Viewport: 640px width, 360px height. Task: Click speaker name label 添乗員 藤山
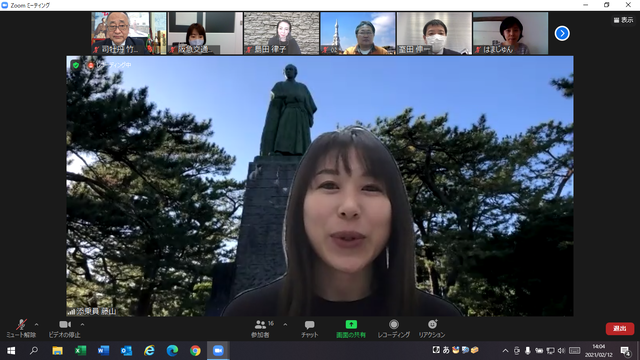pyautogui.click(x=96, y=311)
